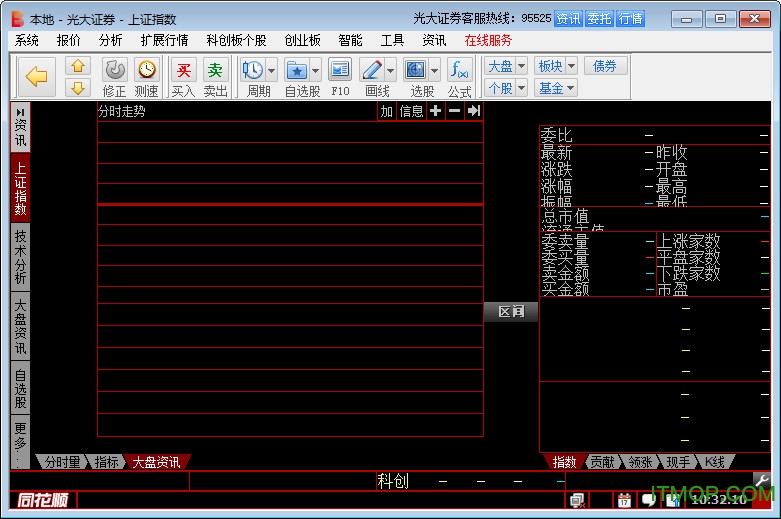This screenshot has height=519, width=781.
Task: Open the 修正 correction tool
Action: [x=114, y=76]
